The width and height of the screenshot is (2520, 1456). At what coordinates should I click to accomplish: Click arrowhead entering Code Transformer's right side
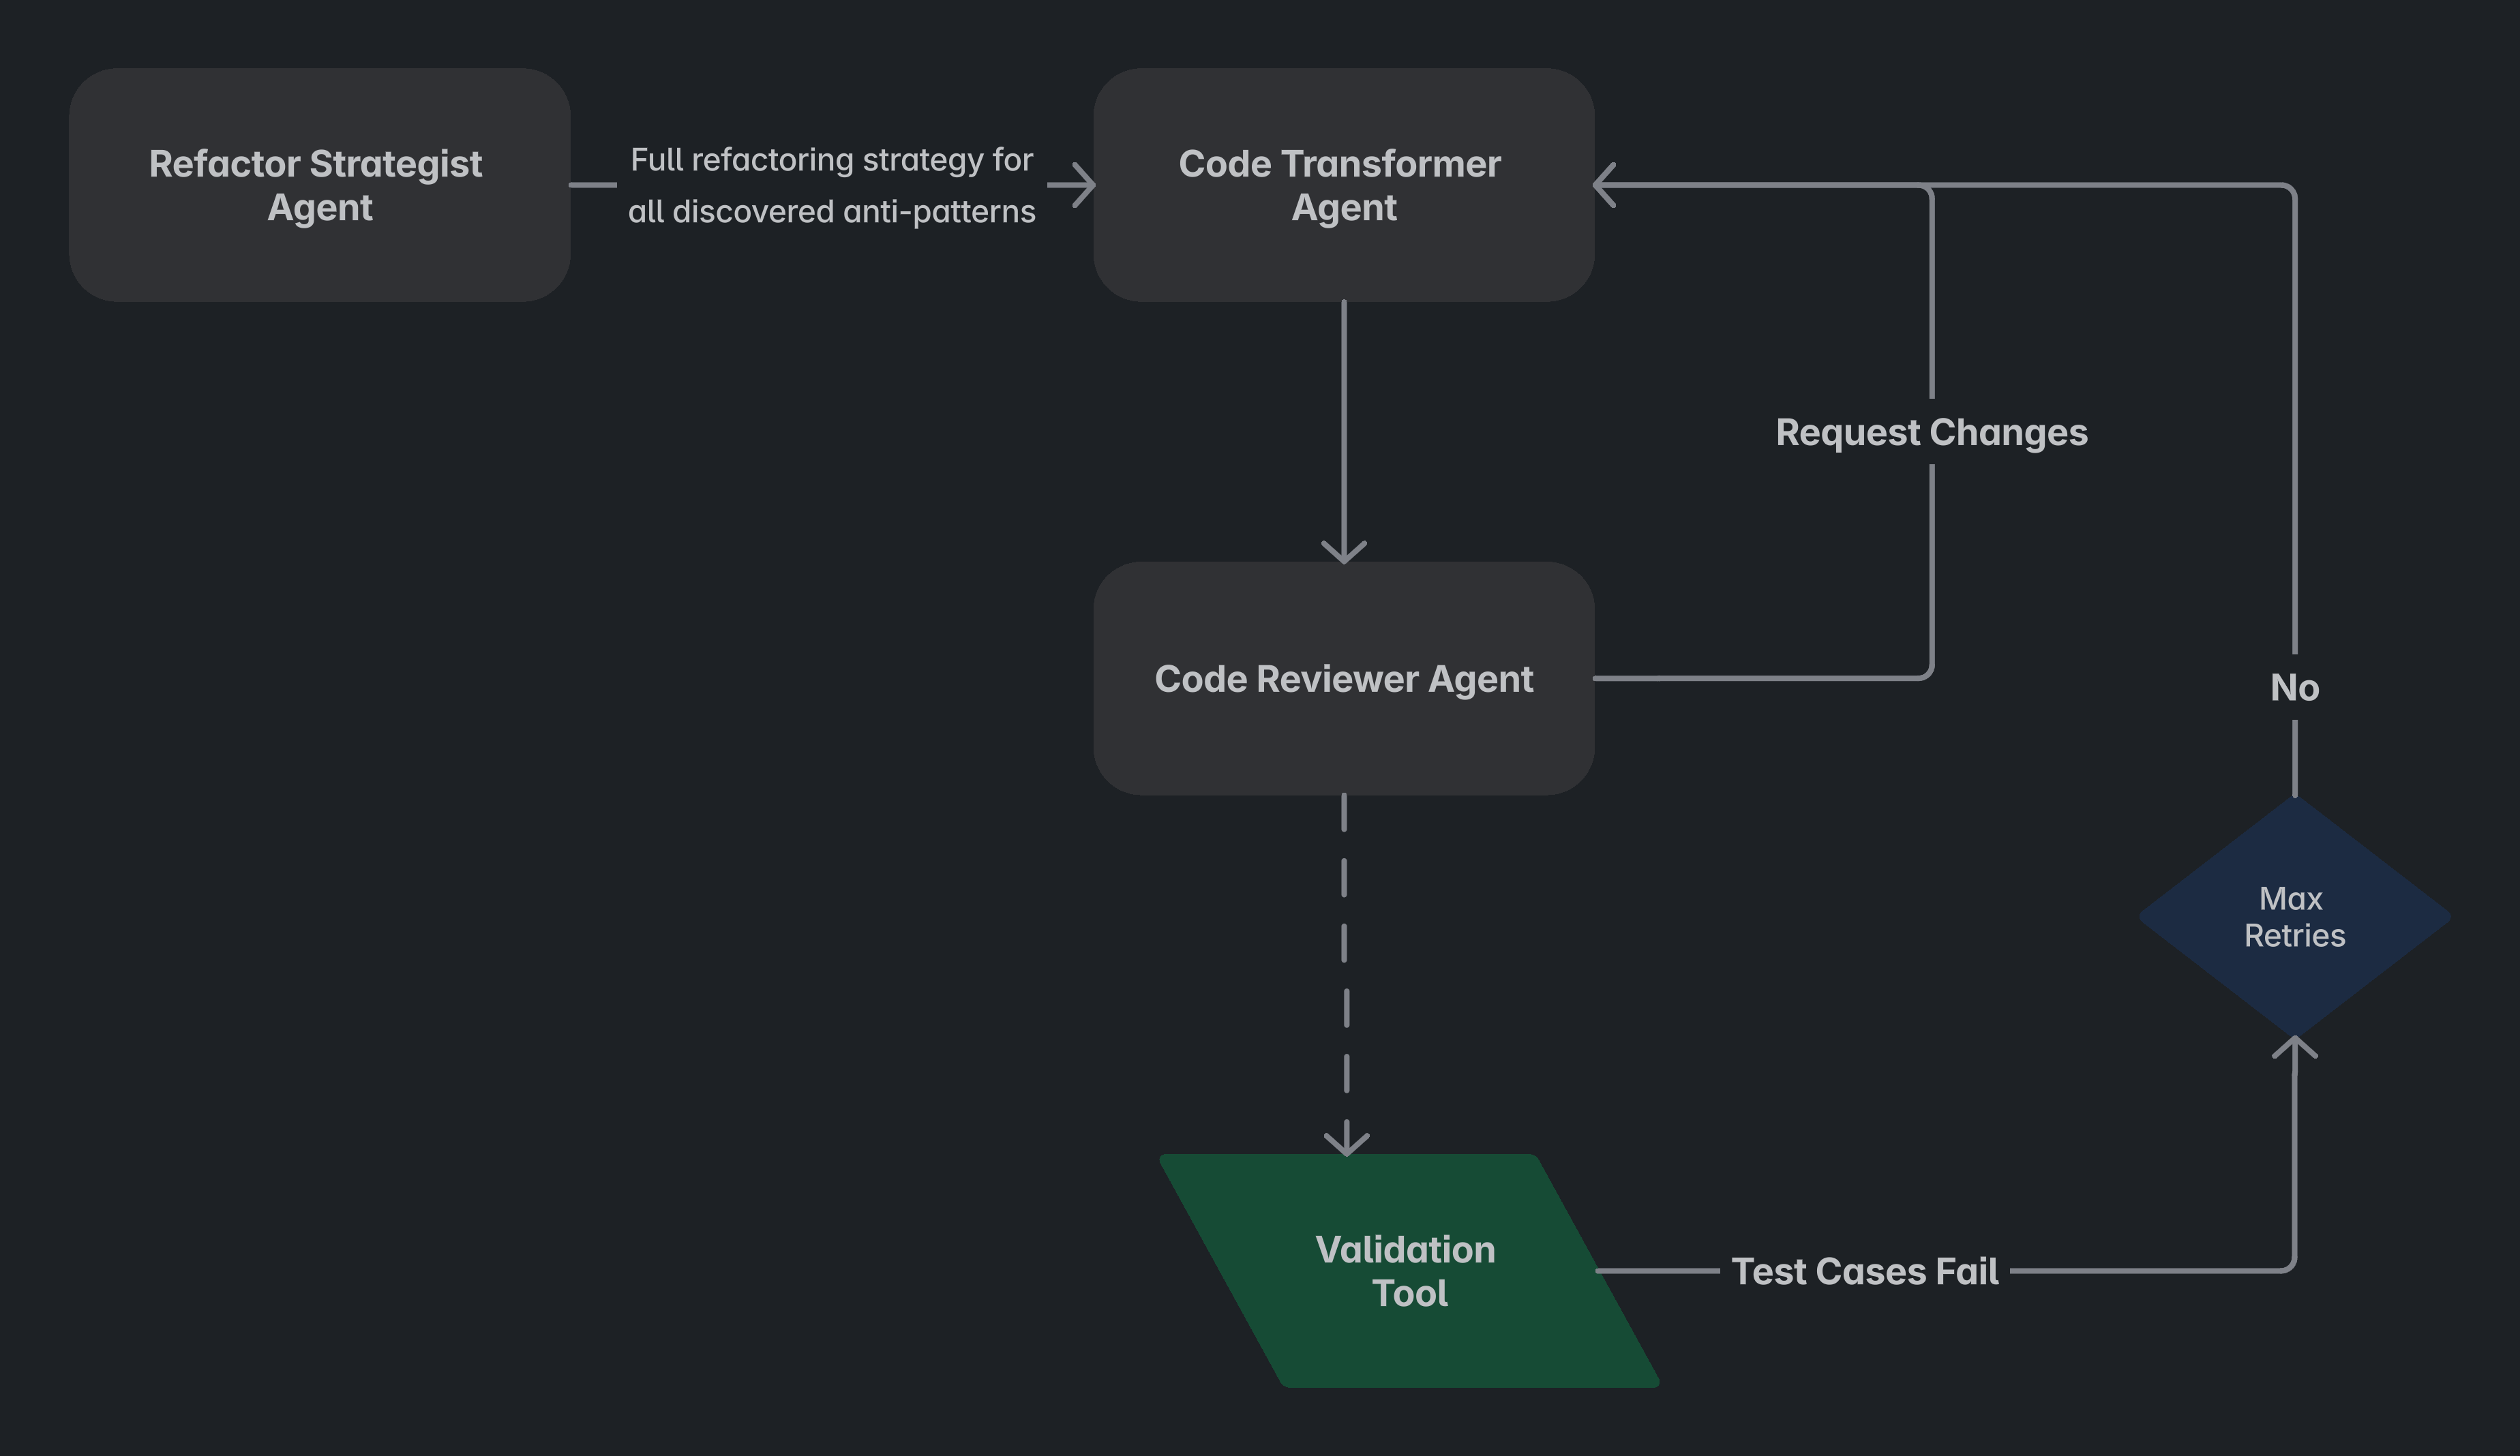pyautogui.click(x=1604, y=185)
